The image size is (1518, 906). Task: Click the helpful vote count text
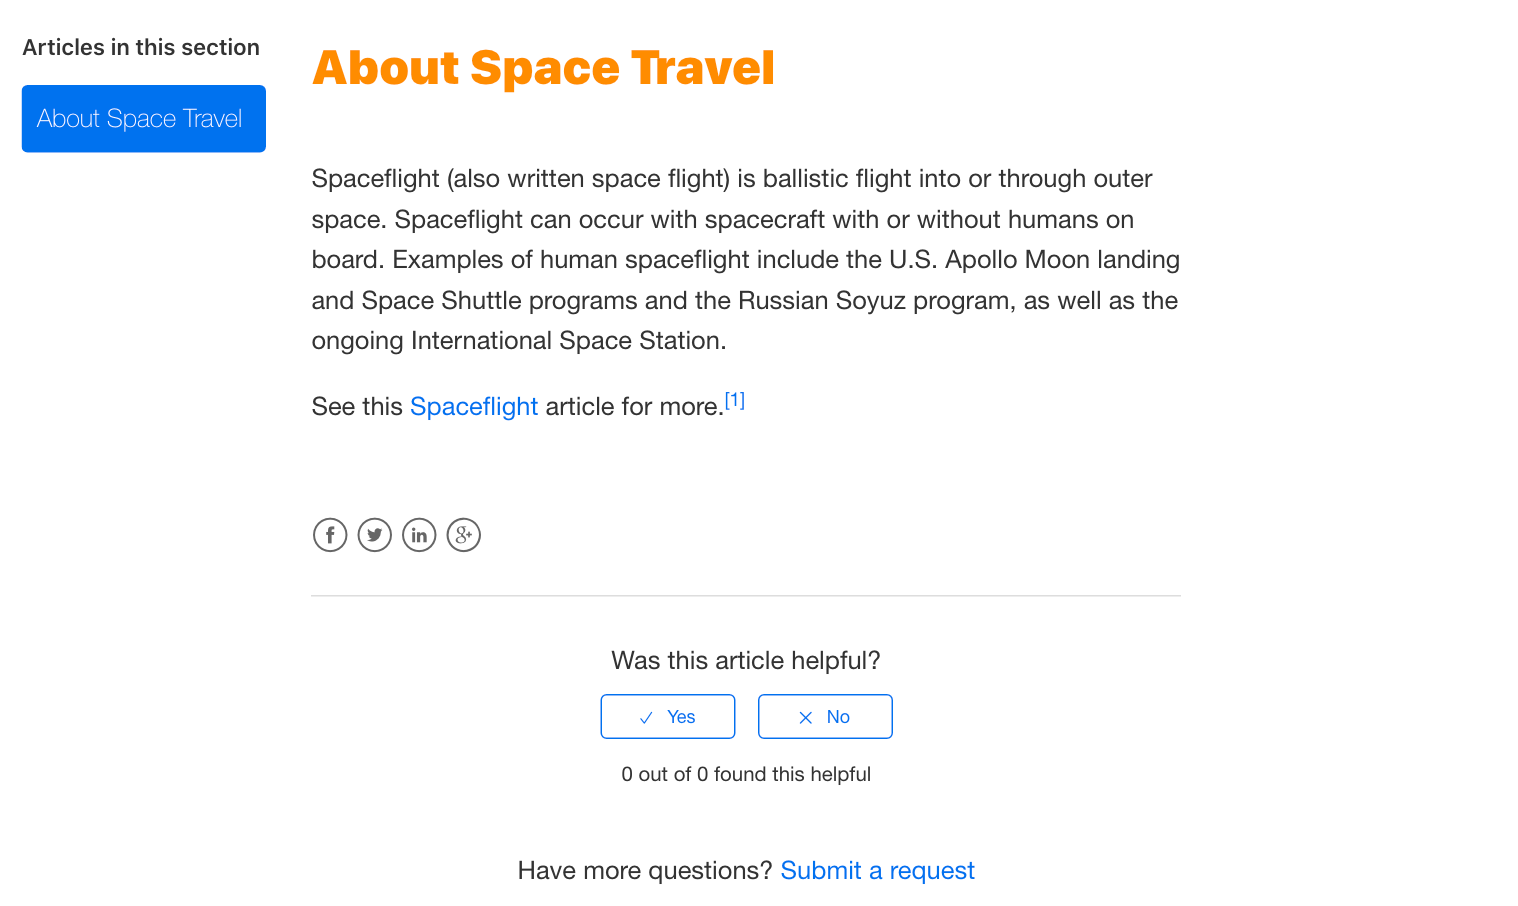click(x=746, y=774)
